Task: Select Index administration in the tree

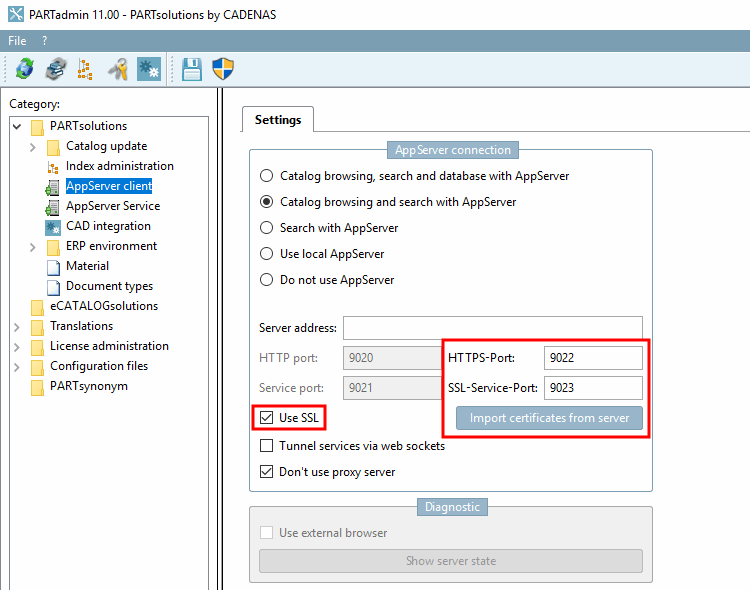Action: click(x=120, y=166)
